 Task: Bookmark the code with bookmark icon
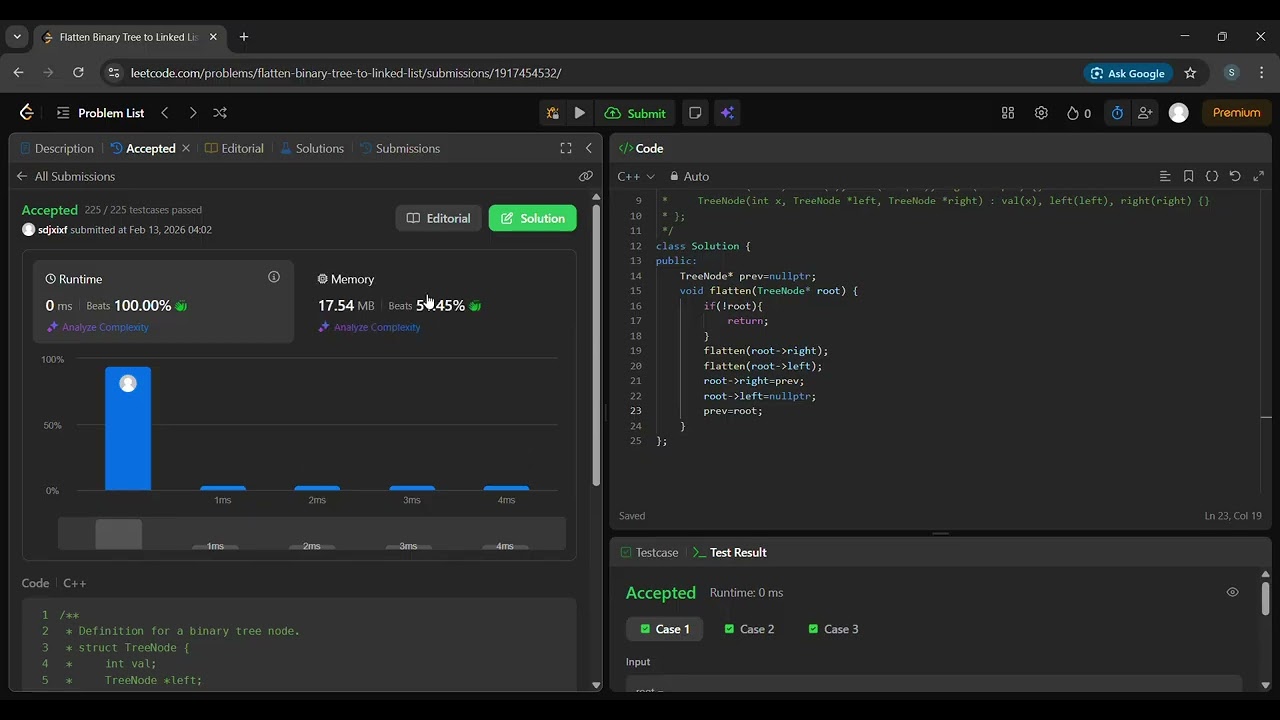1188,176
